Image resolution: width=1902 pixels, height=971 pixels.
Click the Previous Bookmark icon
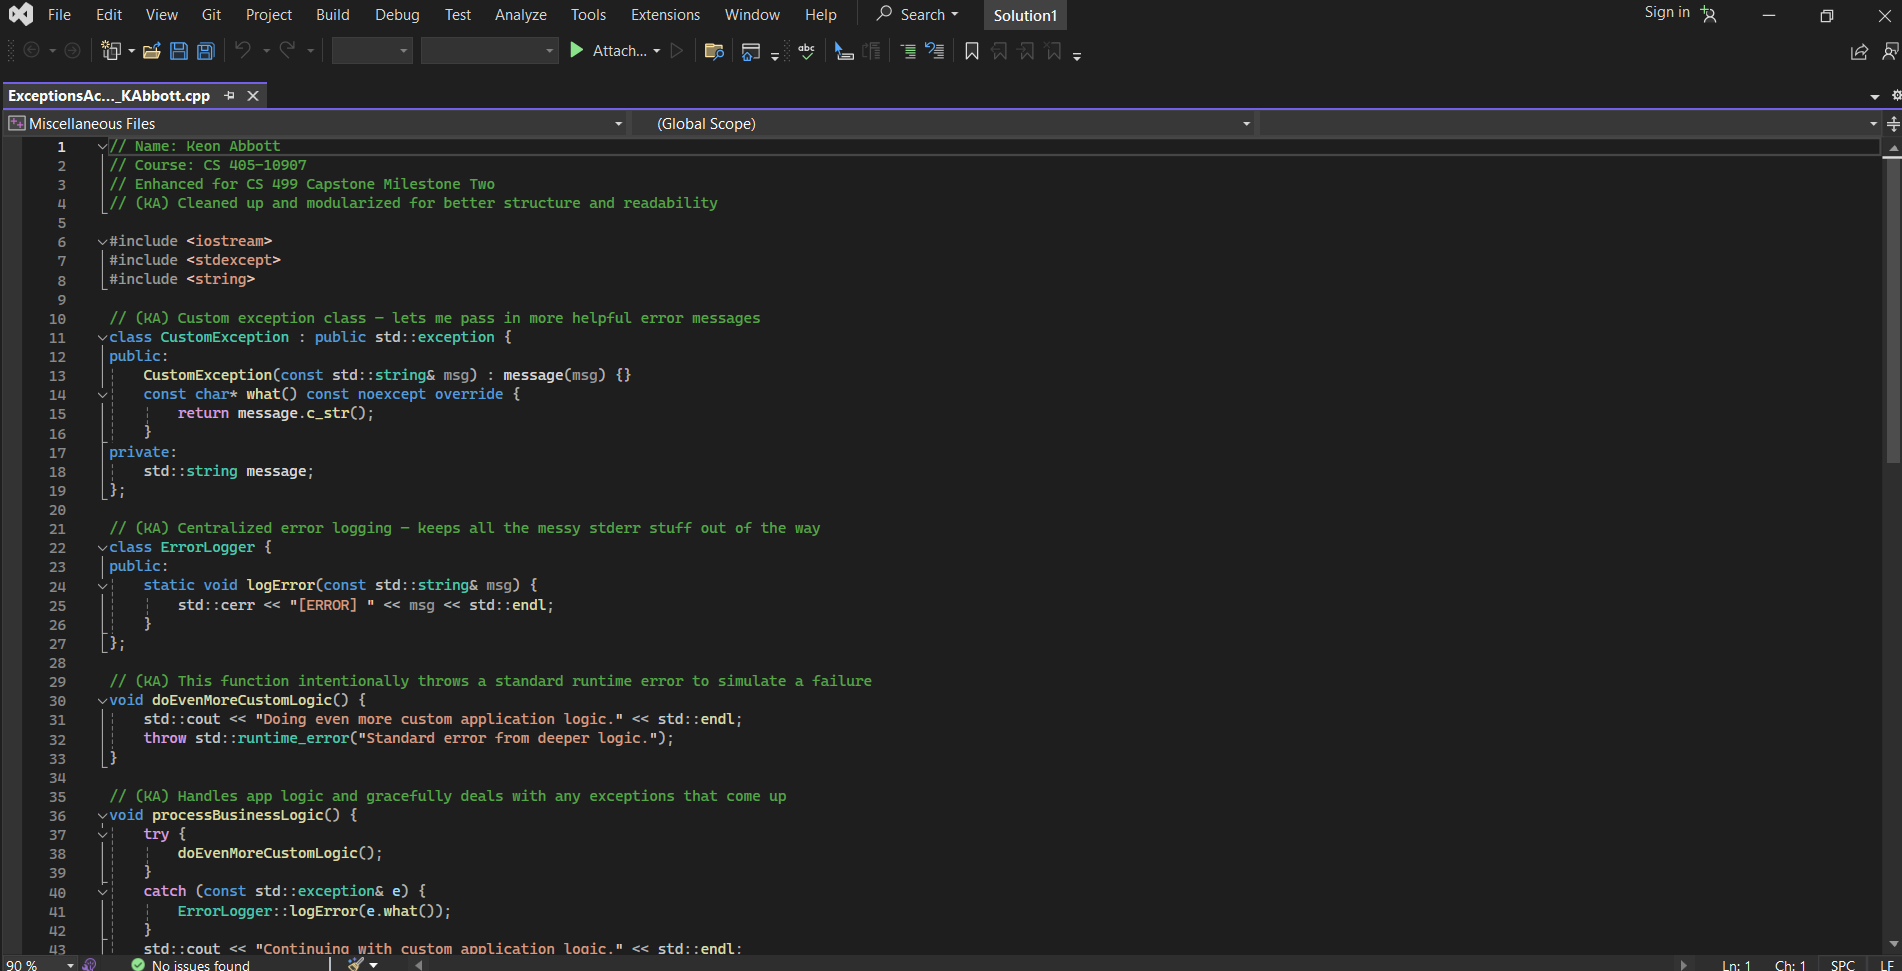[999, 51]
